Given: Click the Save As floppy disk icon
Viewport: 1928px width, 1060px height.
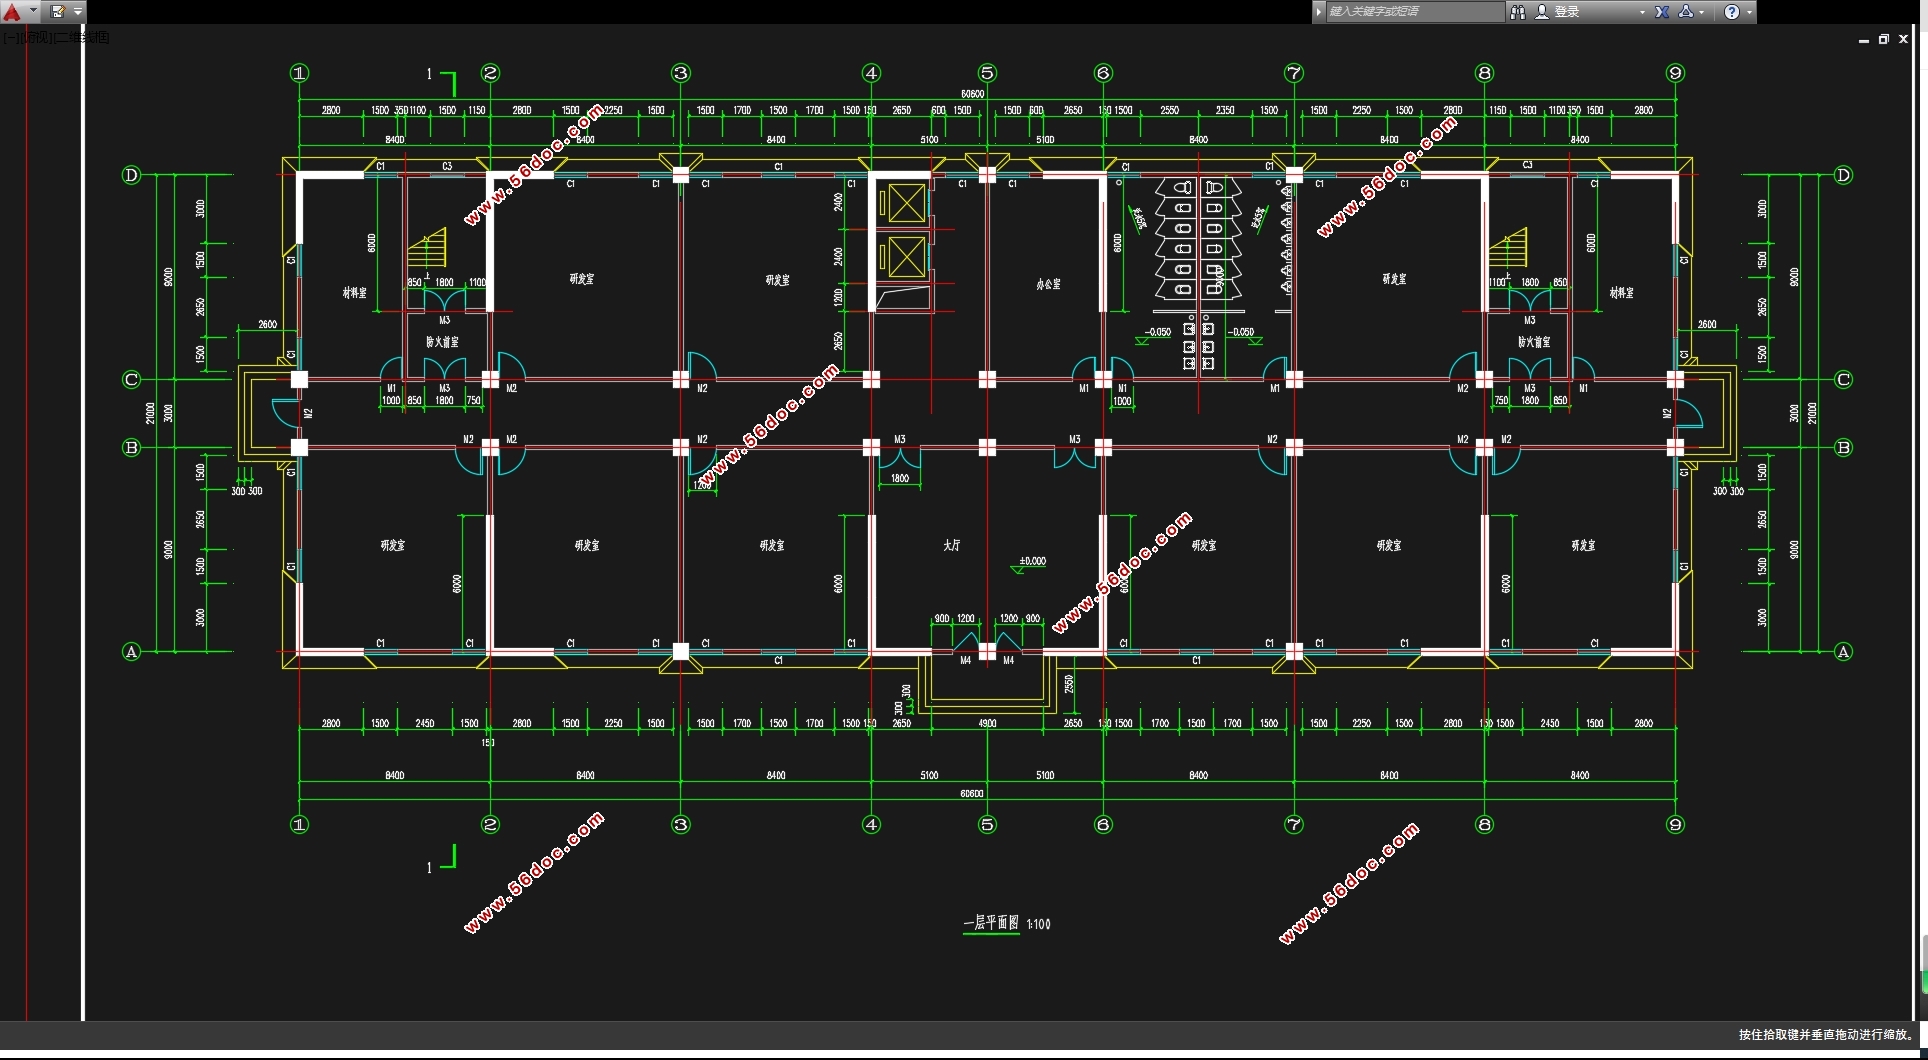Looking at the screenshot, I should coord(58,12).
